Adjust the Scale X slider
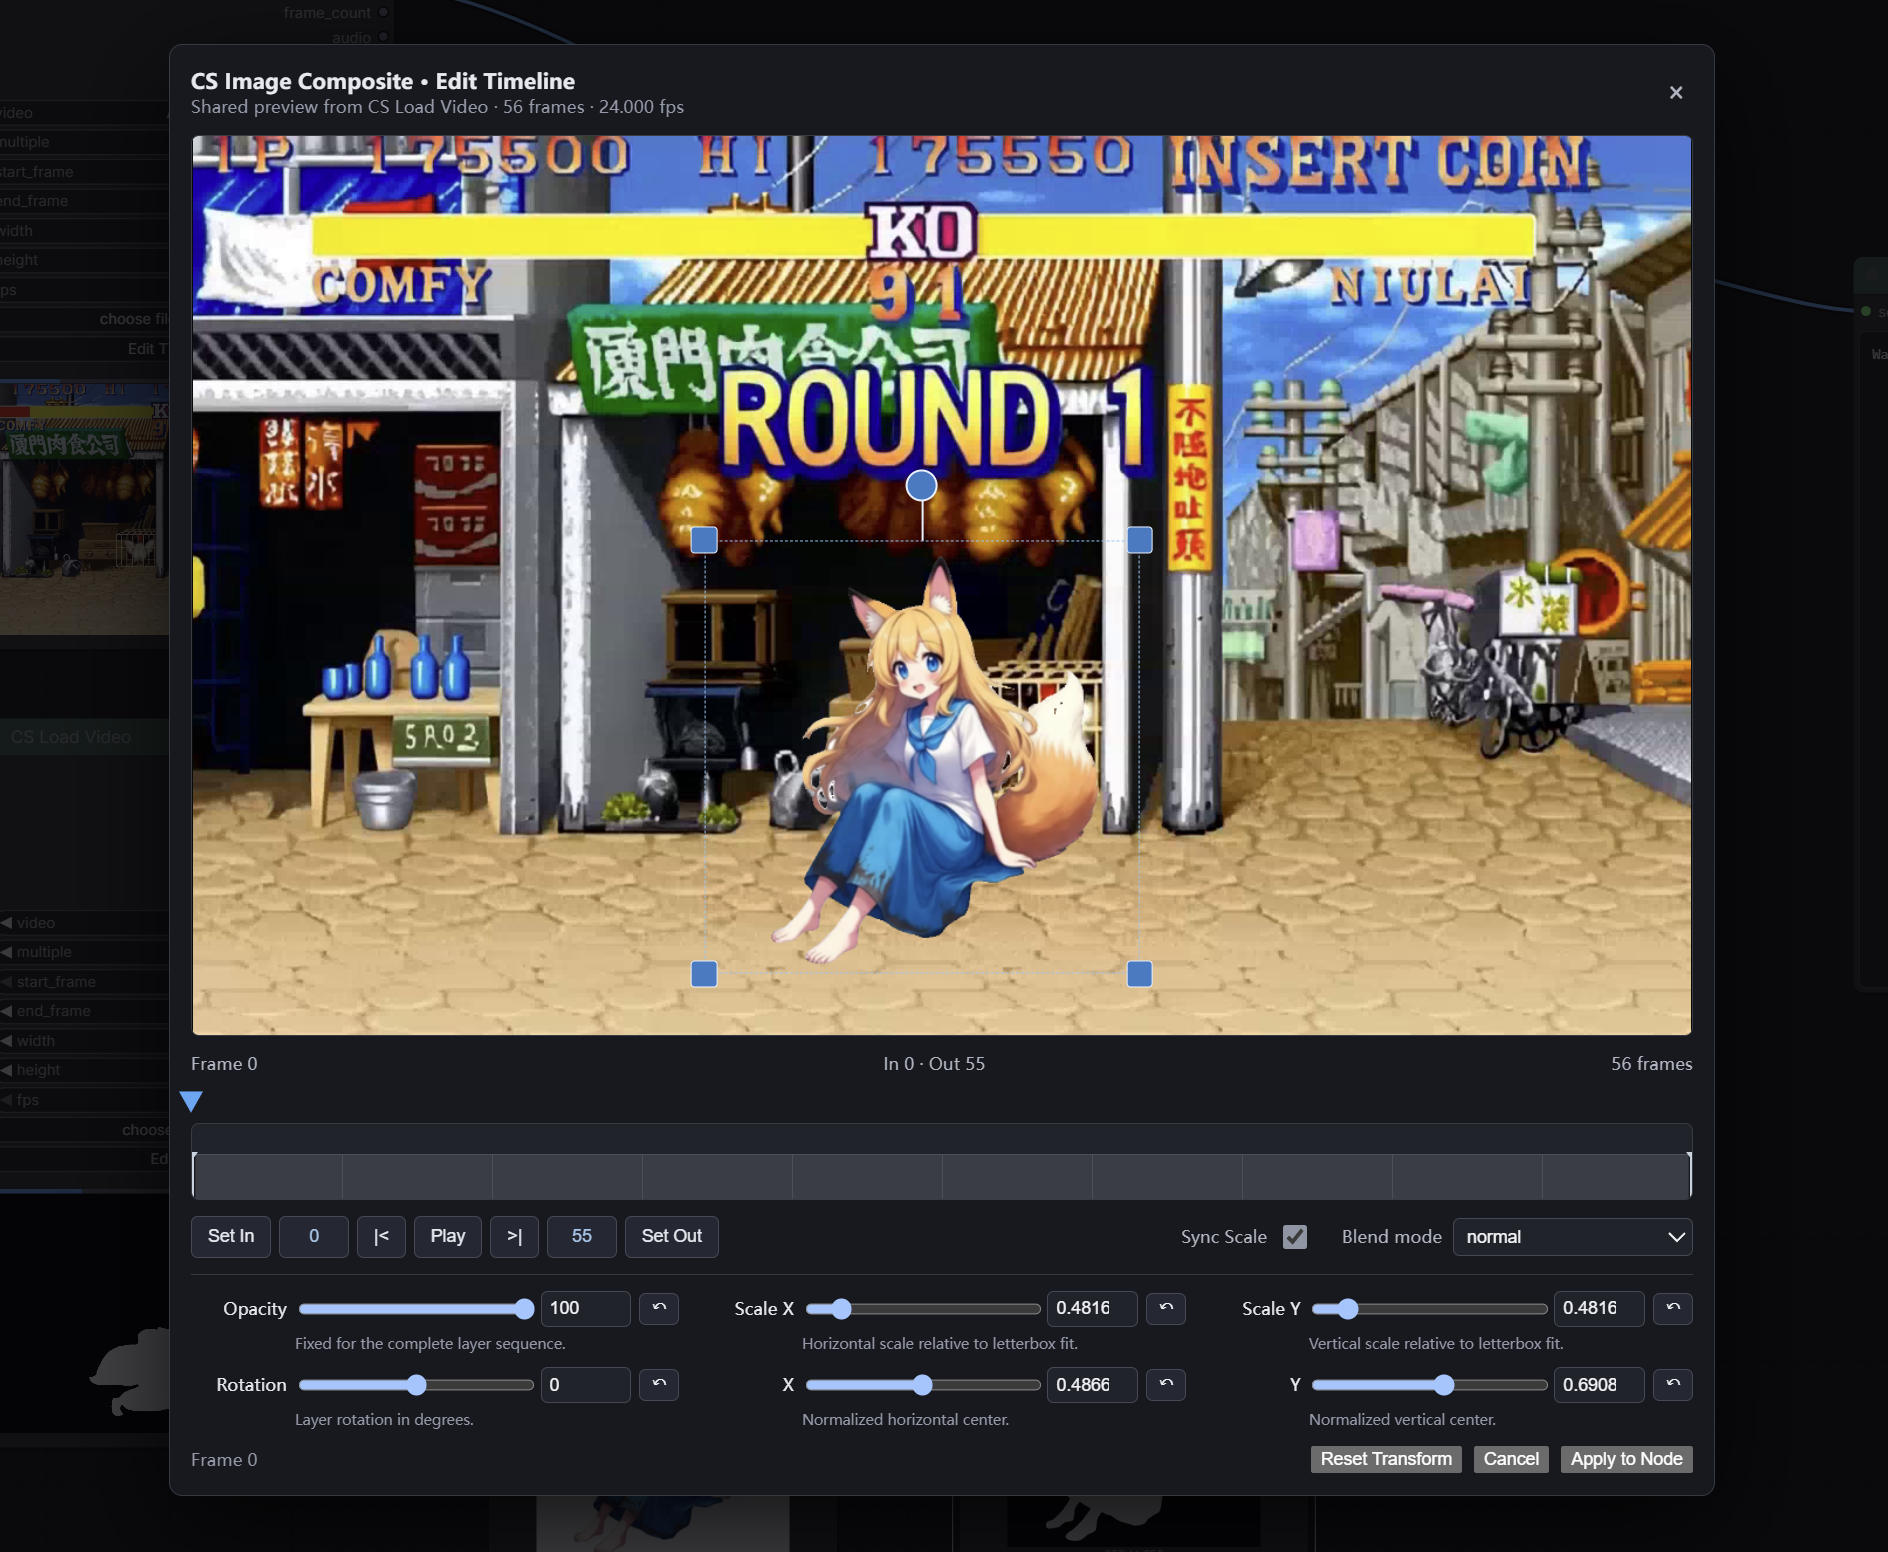Viewport: 1888px width, 1552px height. tap(923, 1308)
